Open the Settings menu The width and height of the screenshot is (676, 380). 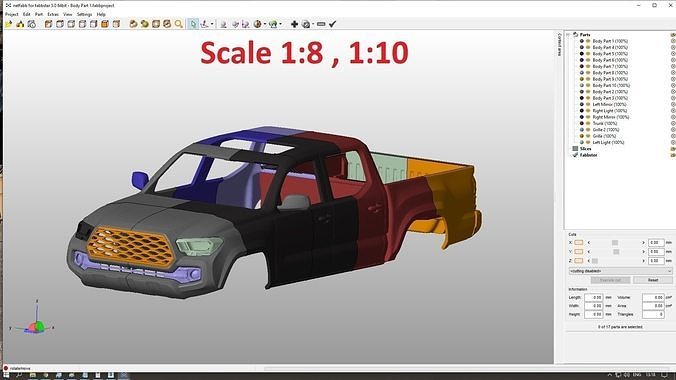click(x=84, y=14)
